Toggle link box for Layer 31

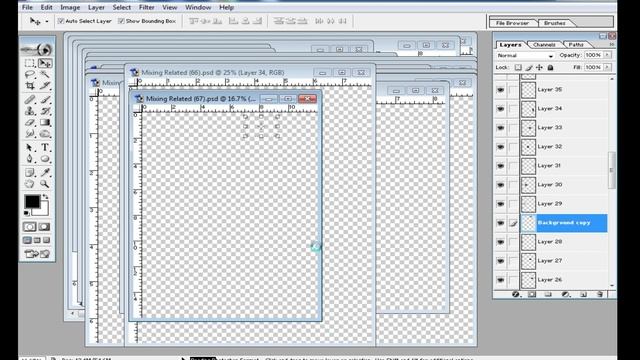513,166
